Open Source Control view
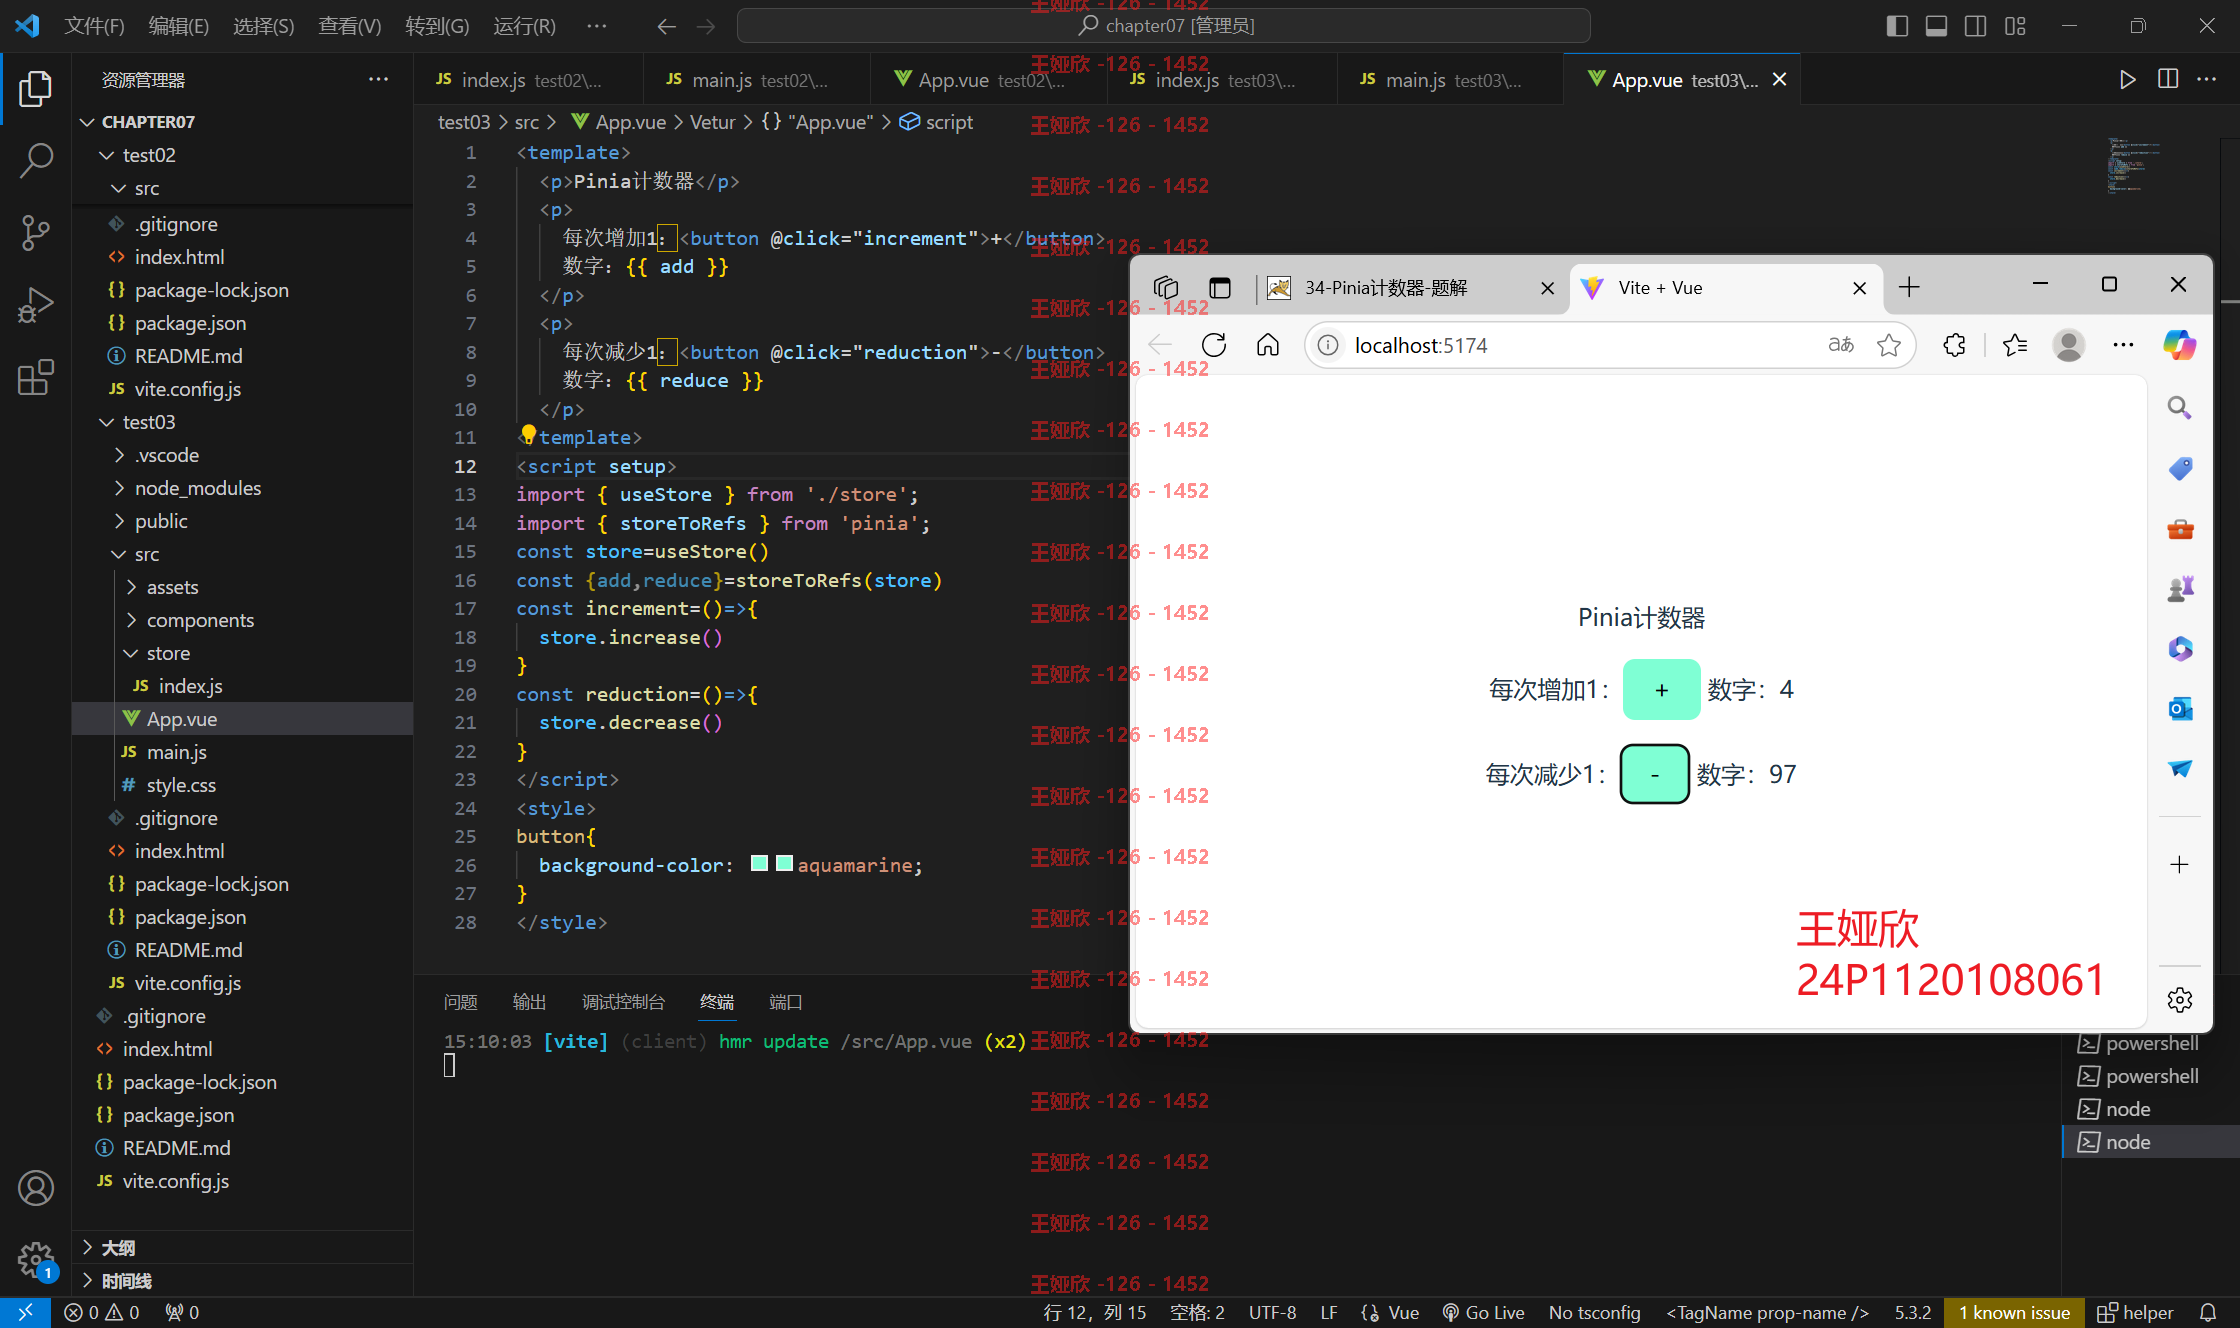Viewport: 2240px width, 1328px height. [x=35, y=232]
